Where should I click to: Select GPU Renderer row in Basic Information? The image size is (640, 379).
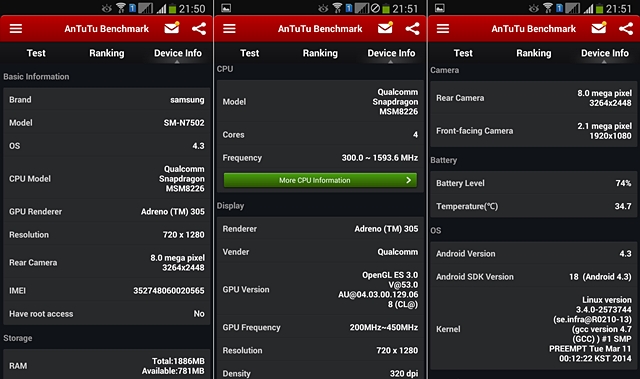[x=107, y=211]
